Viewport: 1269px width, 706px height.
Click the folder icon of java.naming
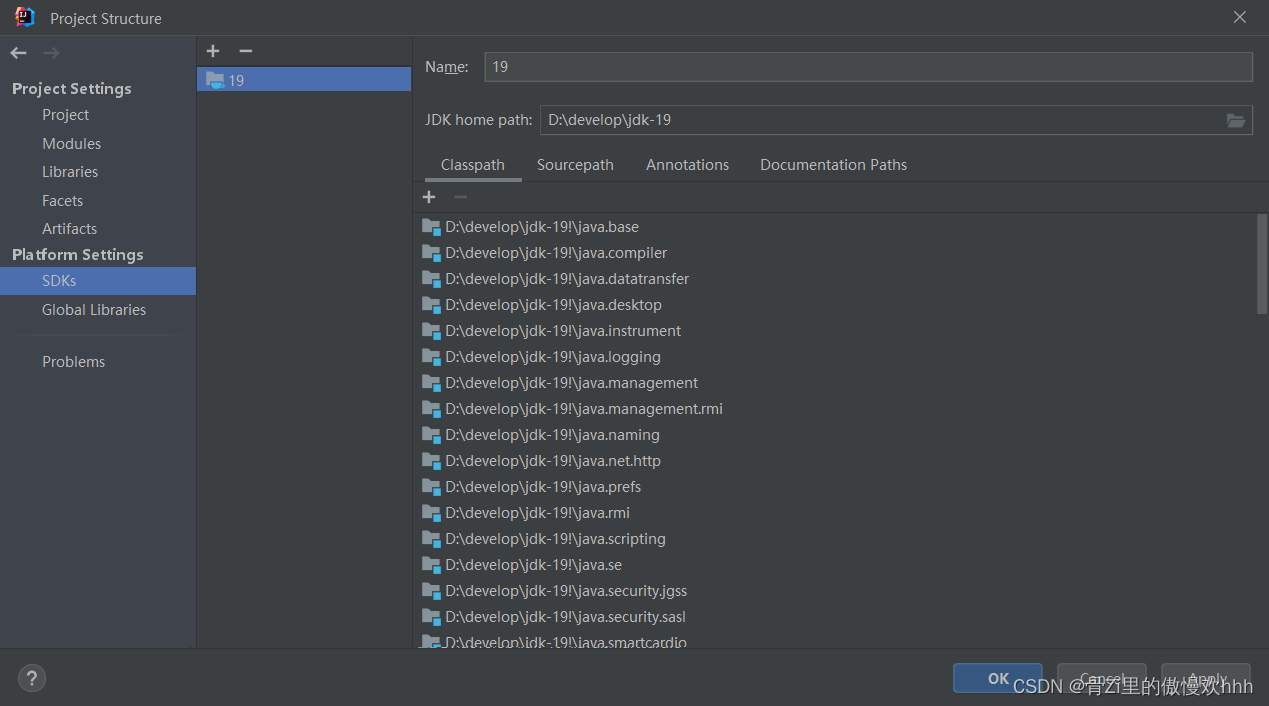point(431,435)
